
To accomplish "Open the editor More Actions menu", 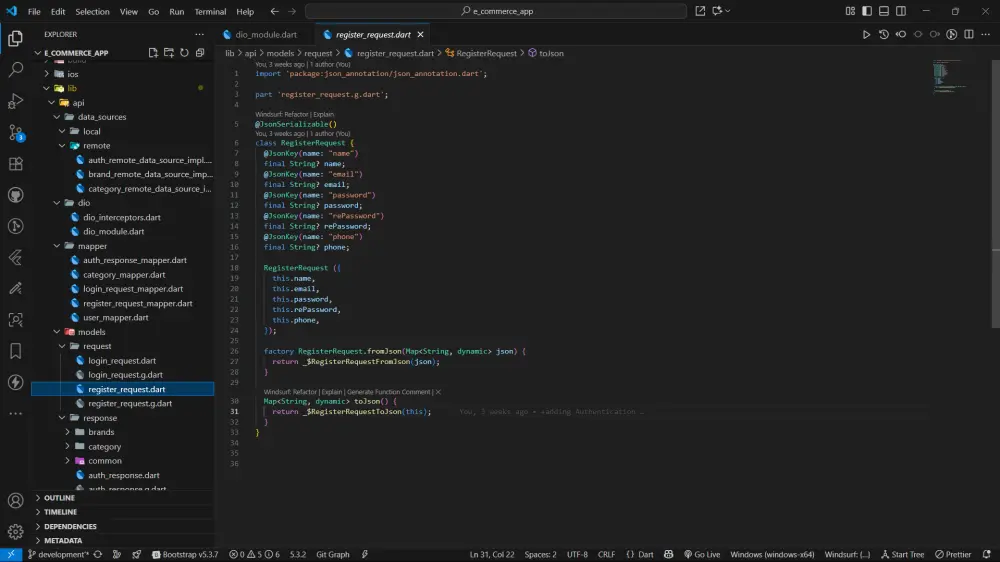I will pyautogui.click(x=986, y=34).
